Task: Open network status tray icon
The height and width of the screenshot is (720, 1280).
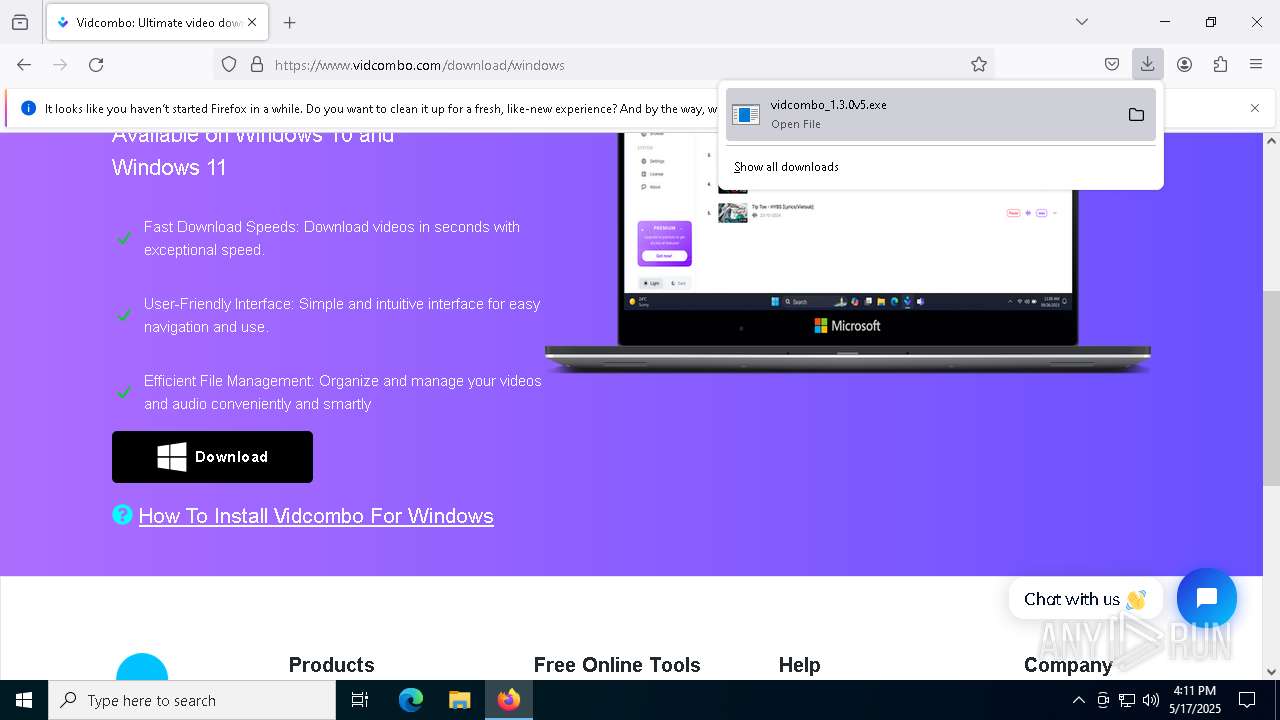Action: (x=1127, y=700)
